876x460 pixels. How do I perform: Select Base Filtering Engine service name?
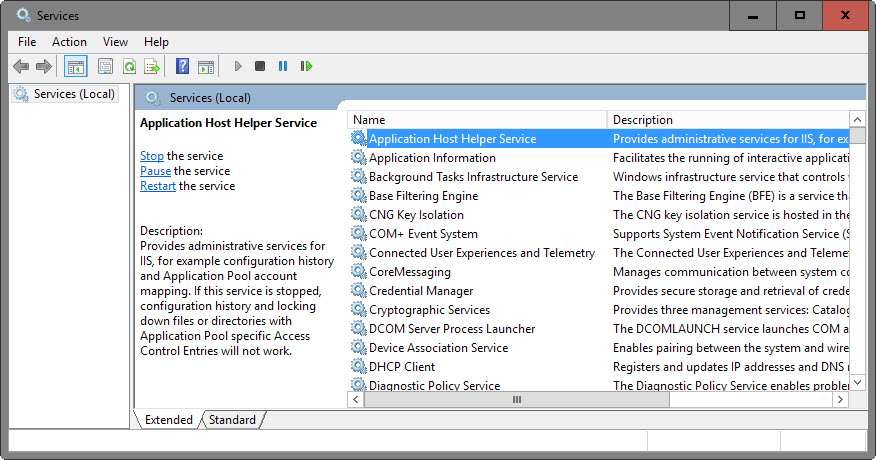coord(423,196)
